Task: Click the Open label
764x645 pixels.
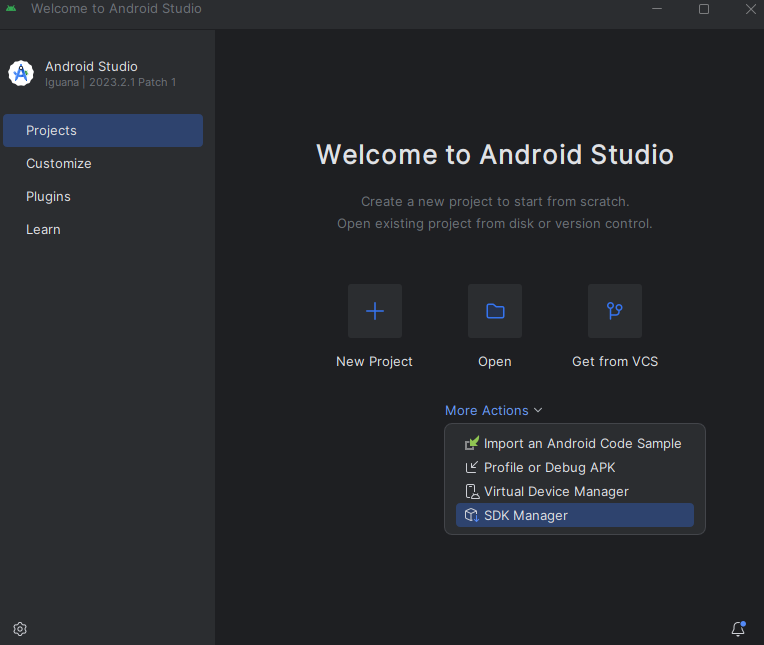Action: tap(495, 361)
